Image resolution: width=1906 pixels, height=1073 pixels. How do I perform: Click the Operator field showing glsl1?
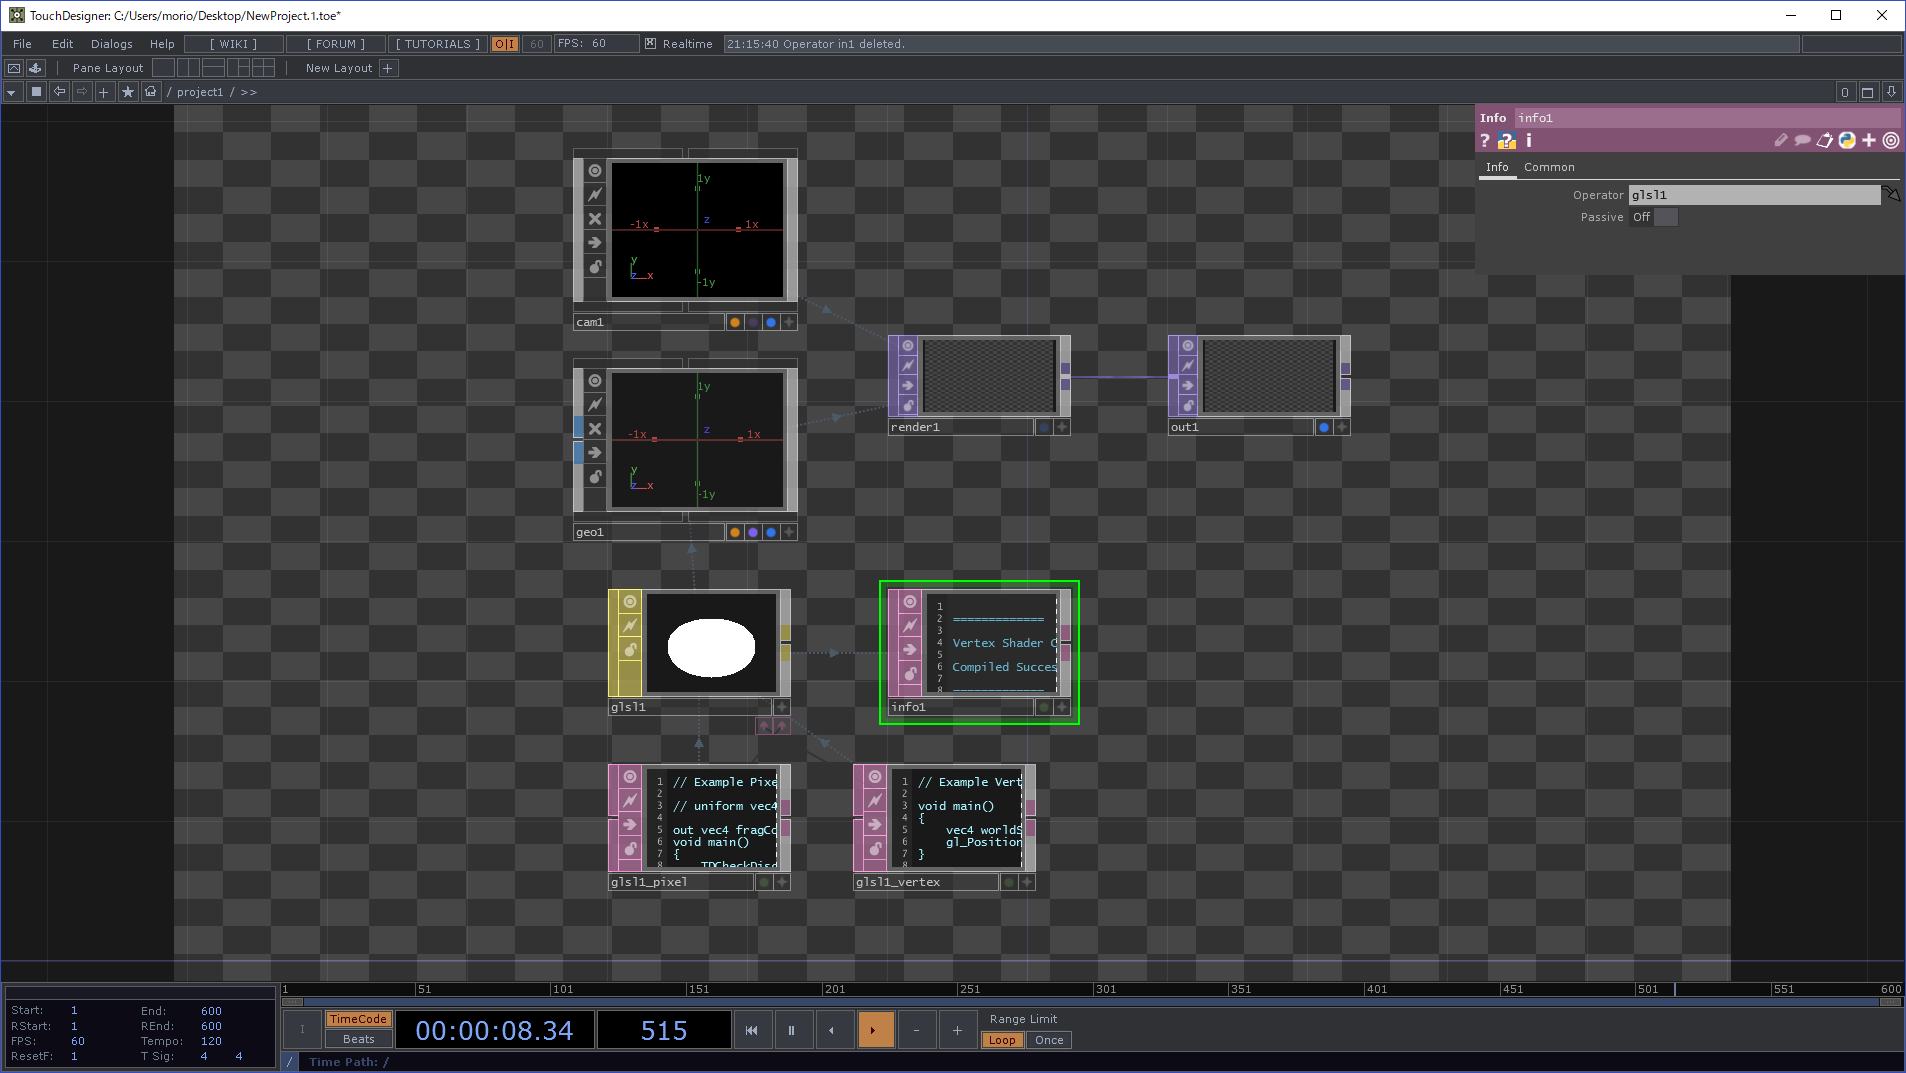1755,195
